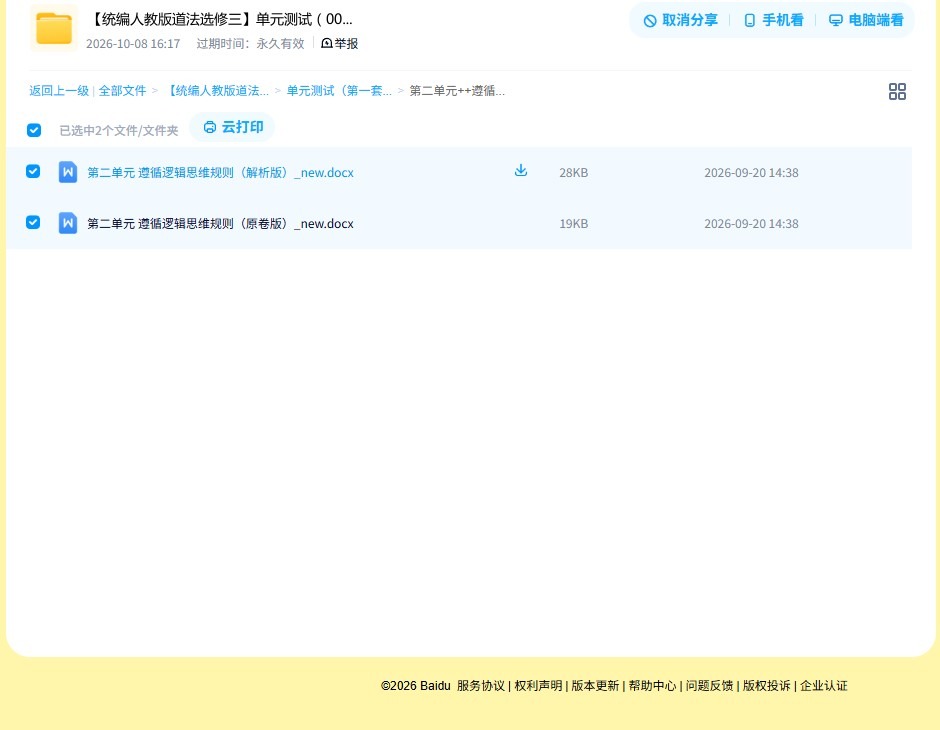Click the yellow shared folder icon
The height and width of the screenshot is (730, 940).
click(x=54, y=28)
